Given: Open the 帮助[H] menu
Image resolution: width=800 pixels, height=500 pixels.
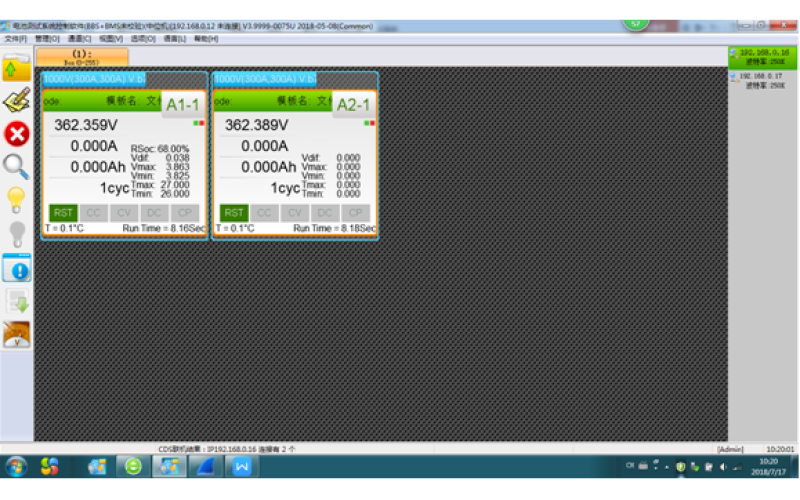Looking at the screenshot, I should tap(206, 39).
